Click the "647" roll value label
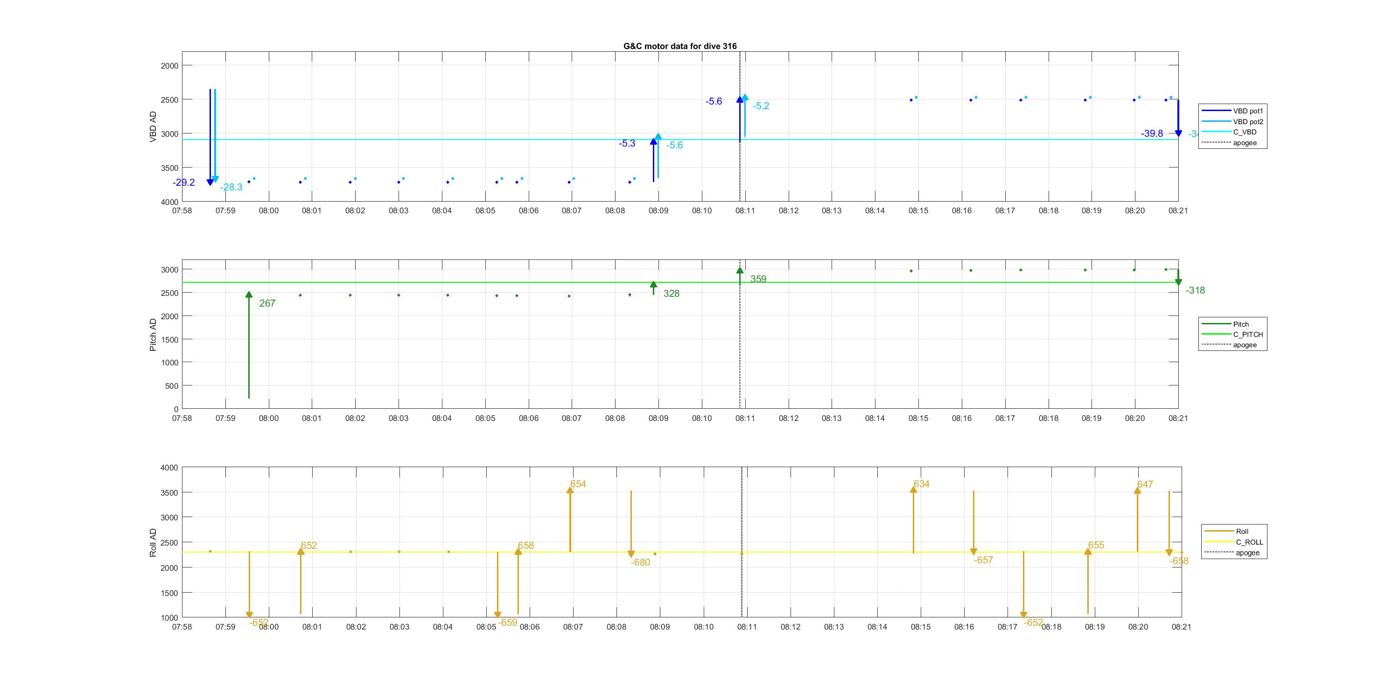Screen dimensions: 1400x693 (1145, 485)
